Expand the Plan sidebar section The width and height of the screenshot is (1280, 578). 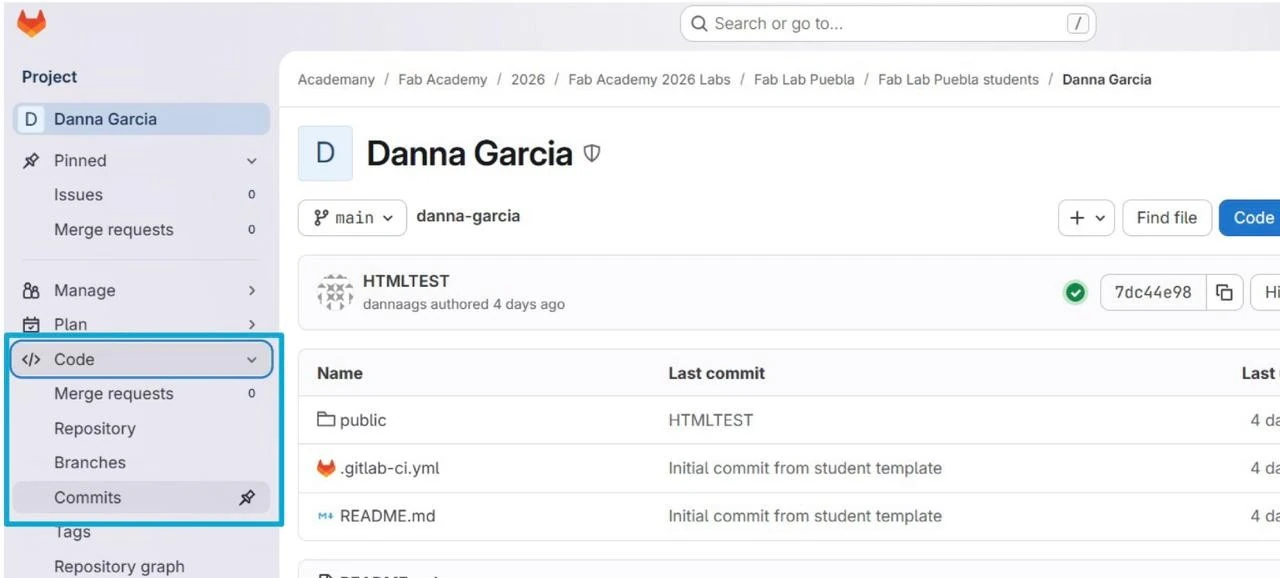(251, 324)
